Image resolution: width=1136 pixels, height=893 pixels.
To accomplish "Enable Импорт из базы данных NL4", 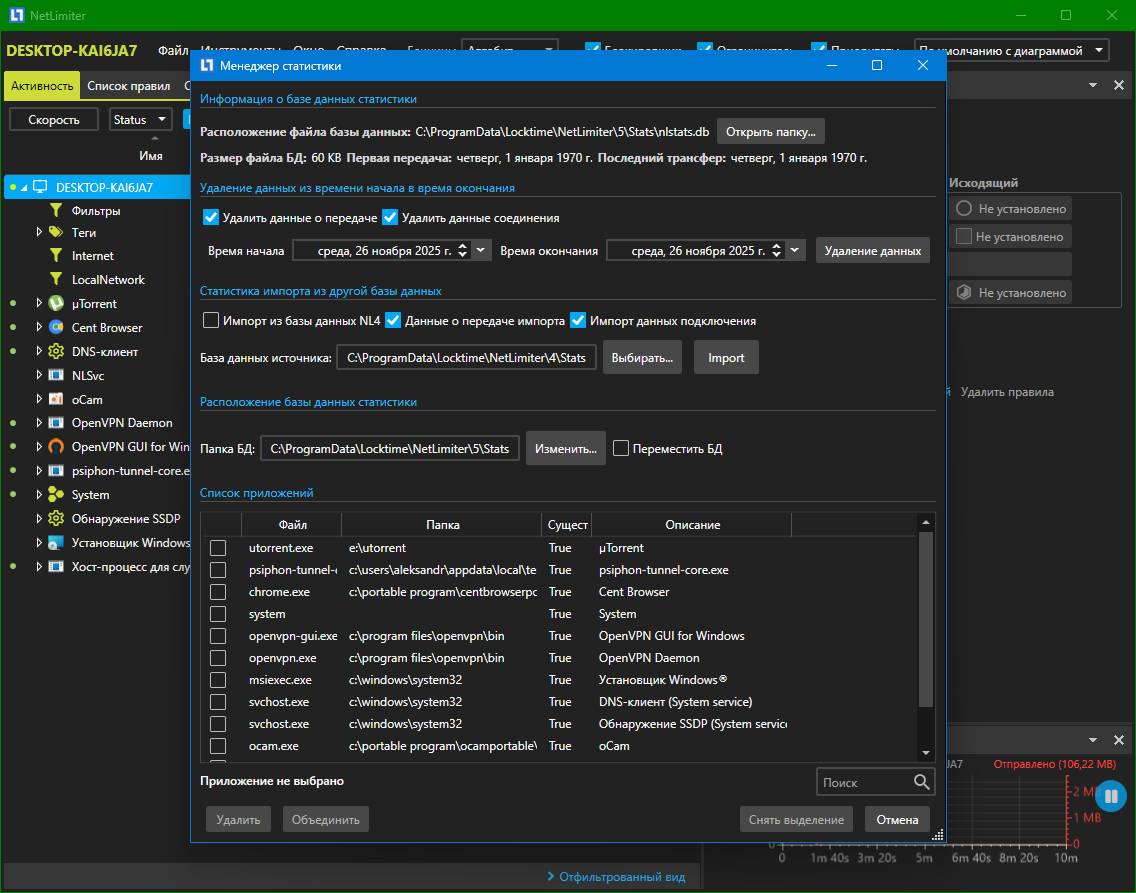I will (x=211, y=321).
